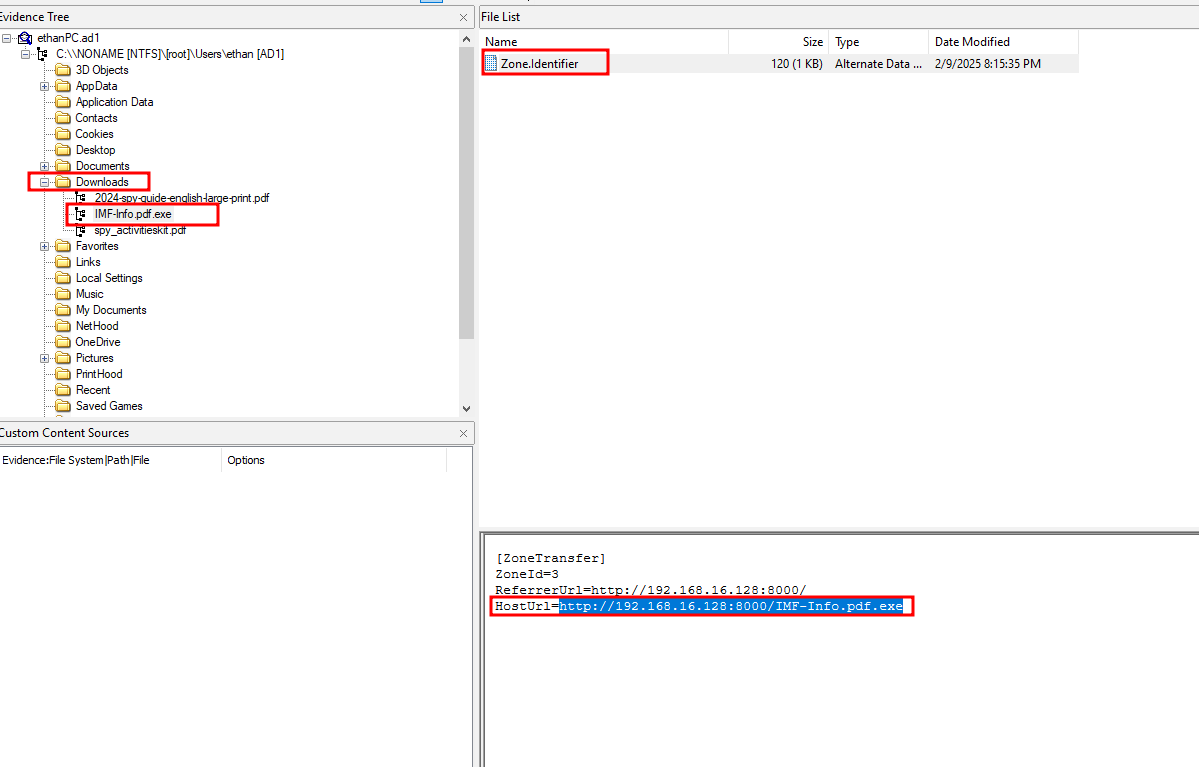Click the Desktop folder icon
Screen dimensions: 1199x767
click(63, 150)
